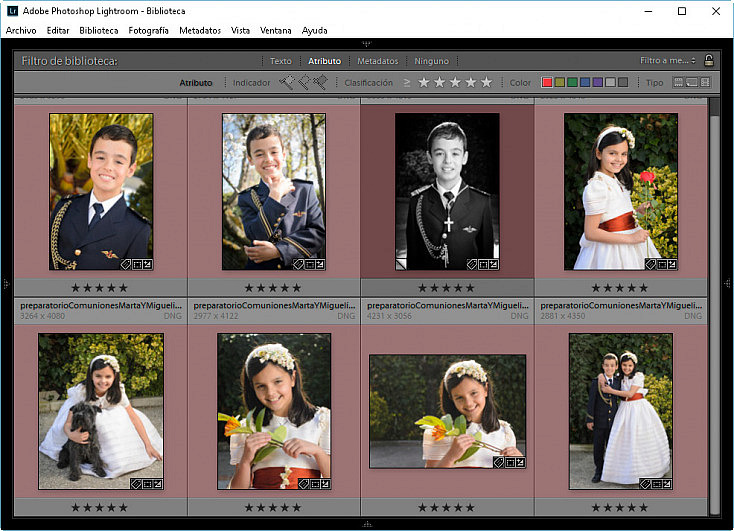Open the Ventana menu
Screen dimensions: 734x531
[275, 30]
